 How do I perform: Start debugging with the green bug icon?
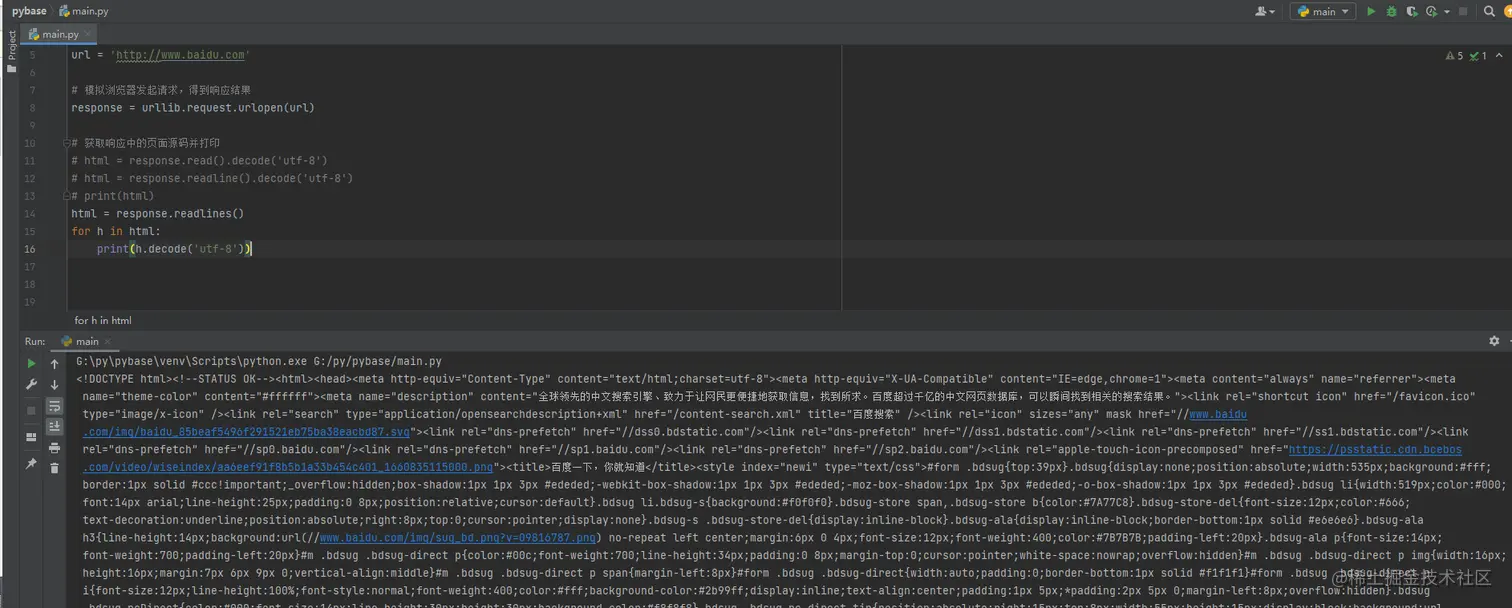tap(1391, 11)
